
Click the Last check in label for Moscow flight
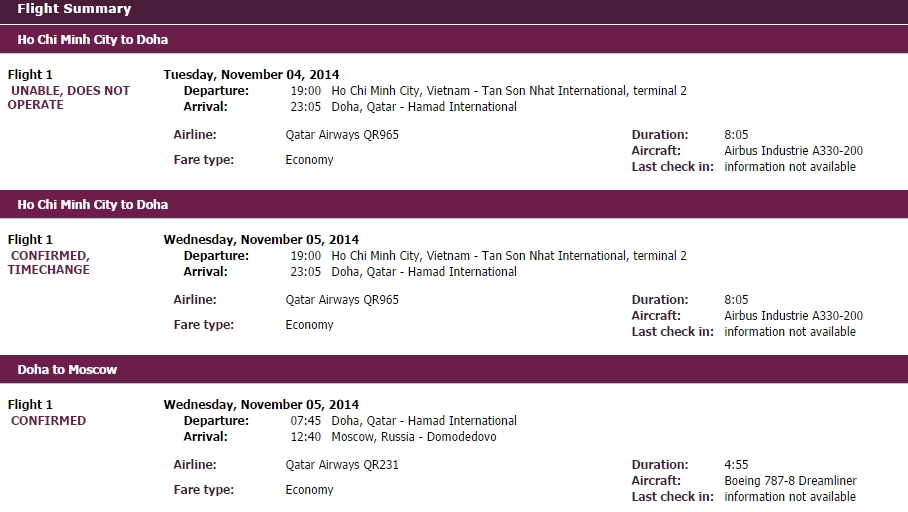pos(672,497)
